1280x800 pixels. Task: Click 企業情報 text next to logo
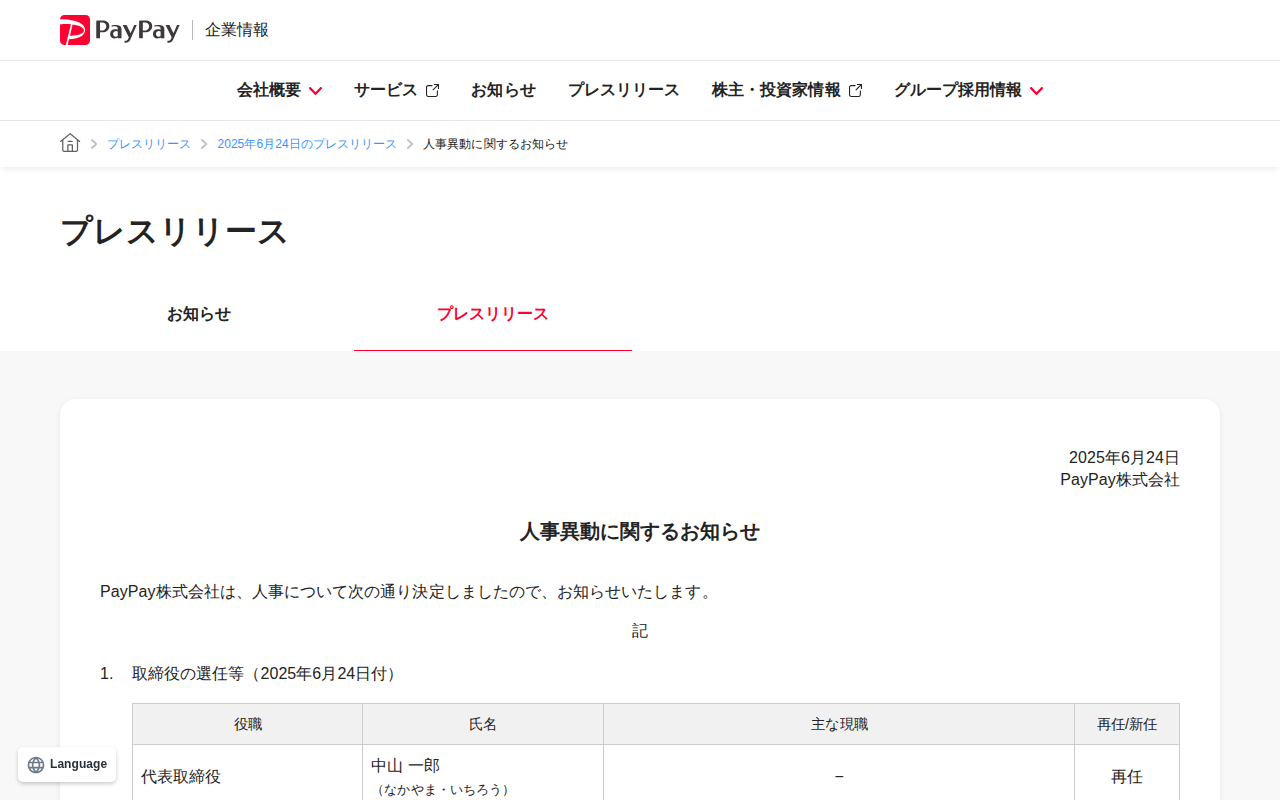tap(237, 30)
